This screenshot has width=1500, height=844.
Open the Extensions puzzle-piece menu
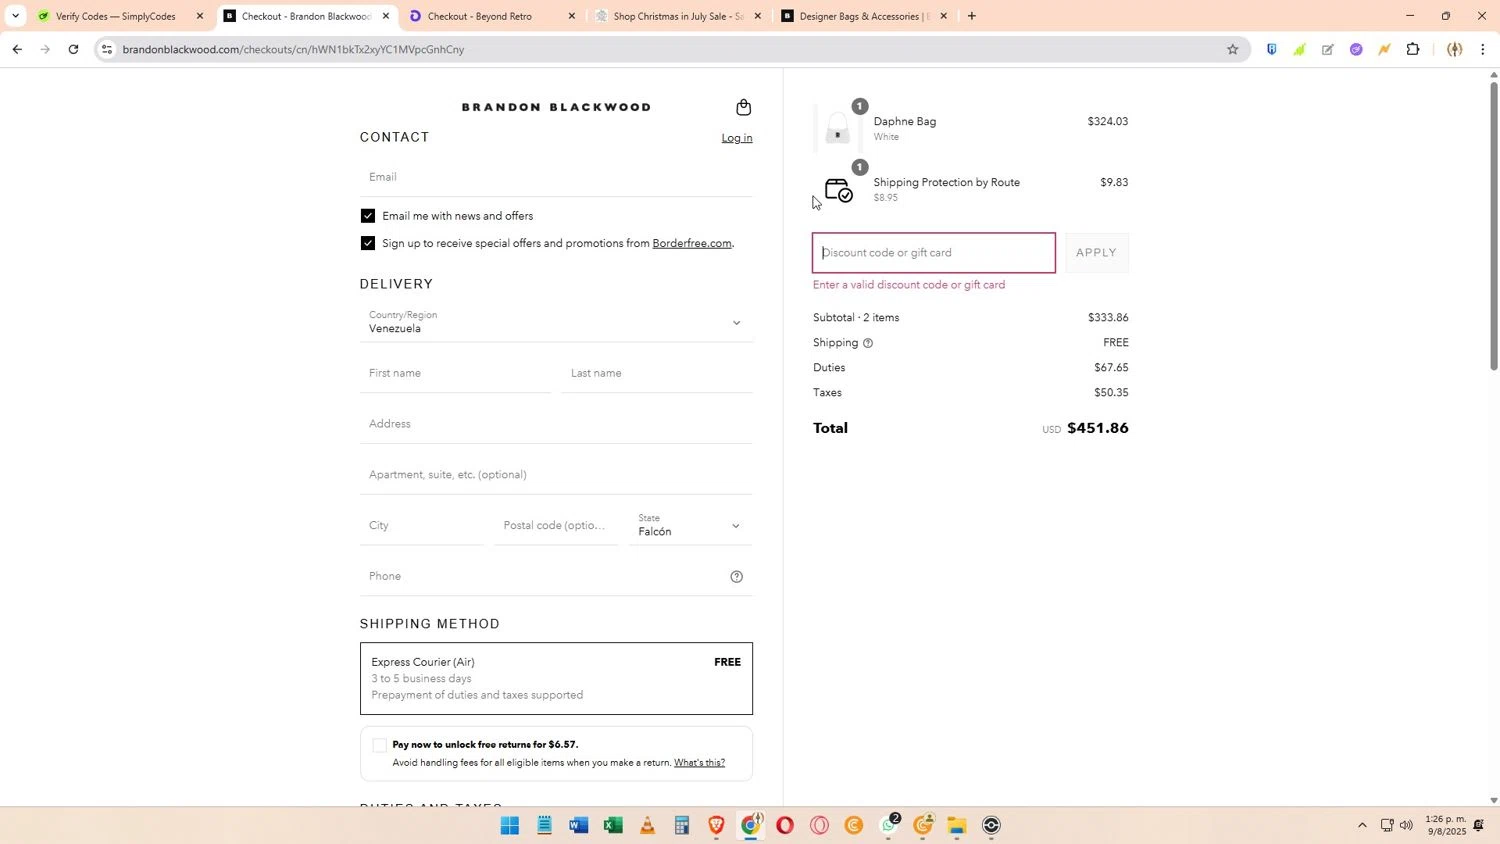(1413, 49)
